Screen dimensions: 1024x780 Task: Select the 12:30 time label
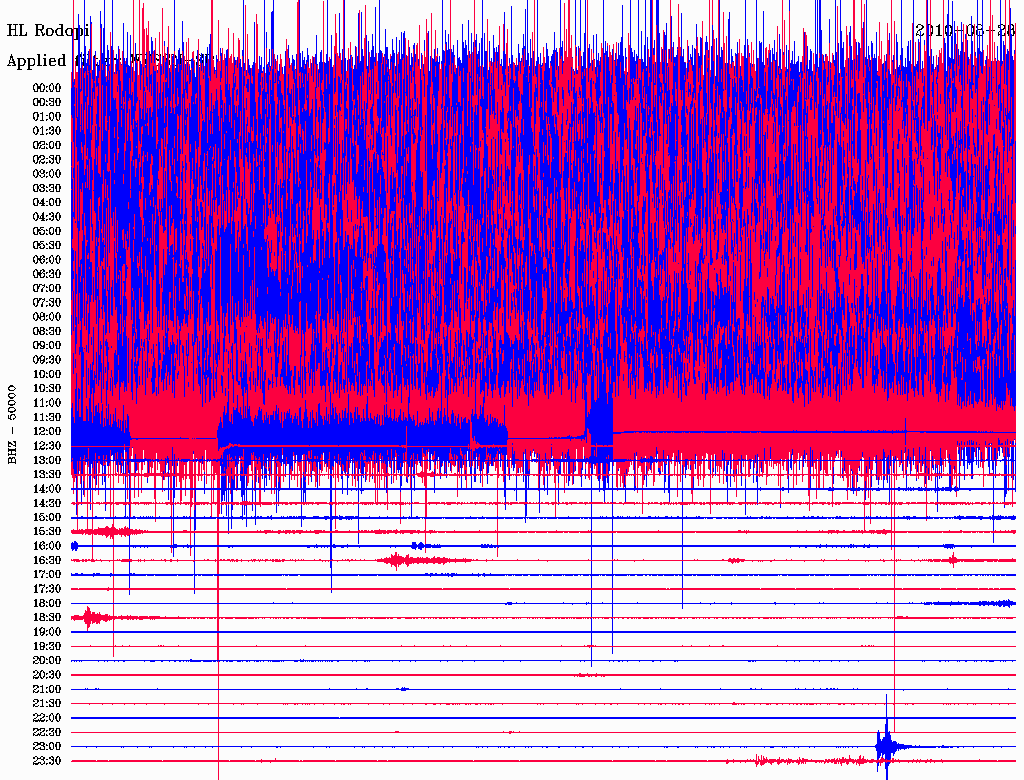47,446
